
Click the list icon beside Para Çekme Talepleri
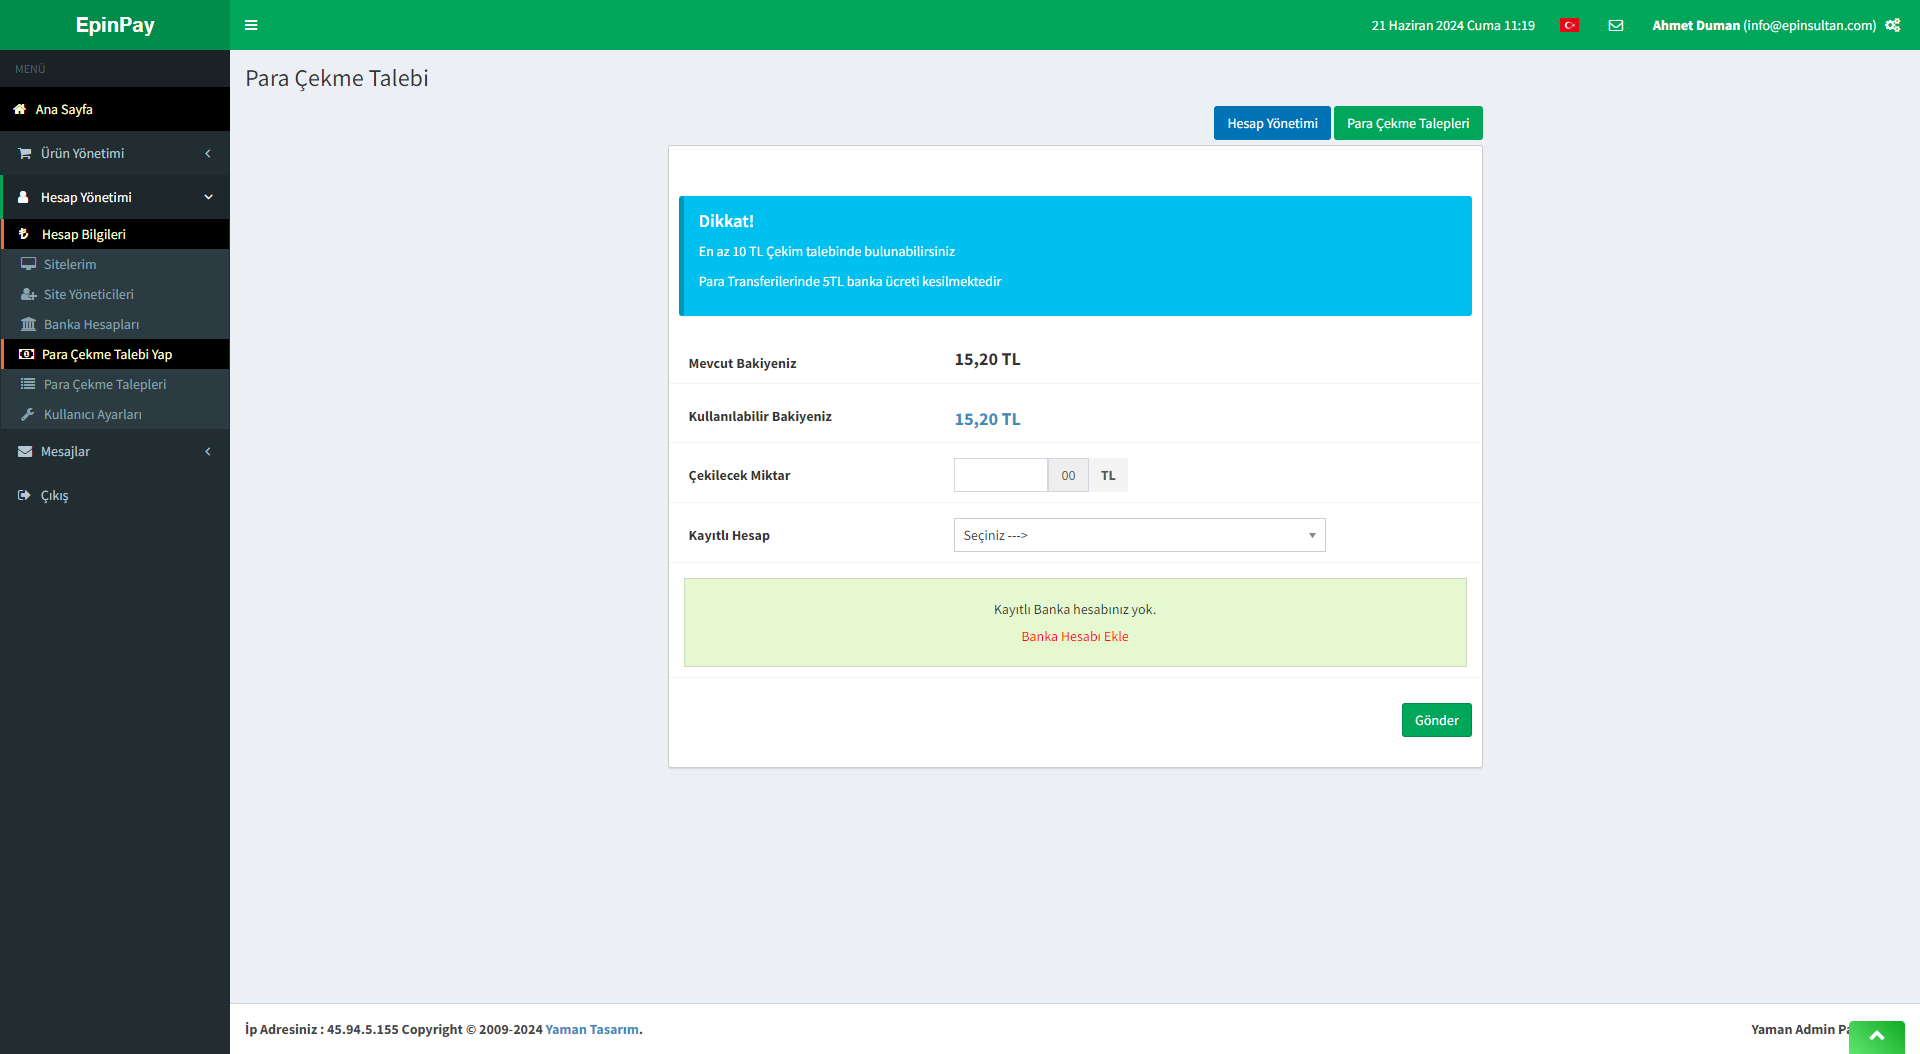tap(28, 384)
